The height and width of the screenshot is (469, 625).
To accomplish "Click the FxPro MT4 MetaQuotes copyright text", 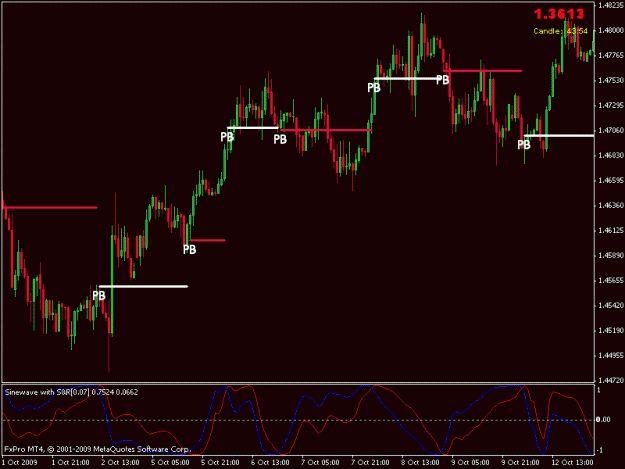I will tap(96, 449).
